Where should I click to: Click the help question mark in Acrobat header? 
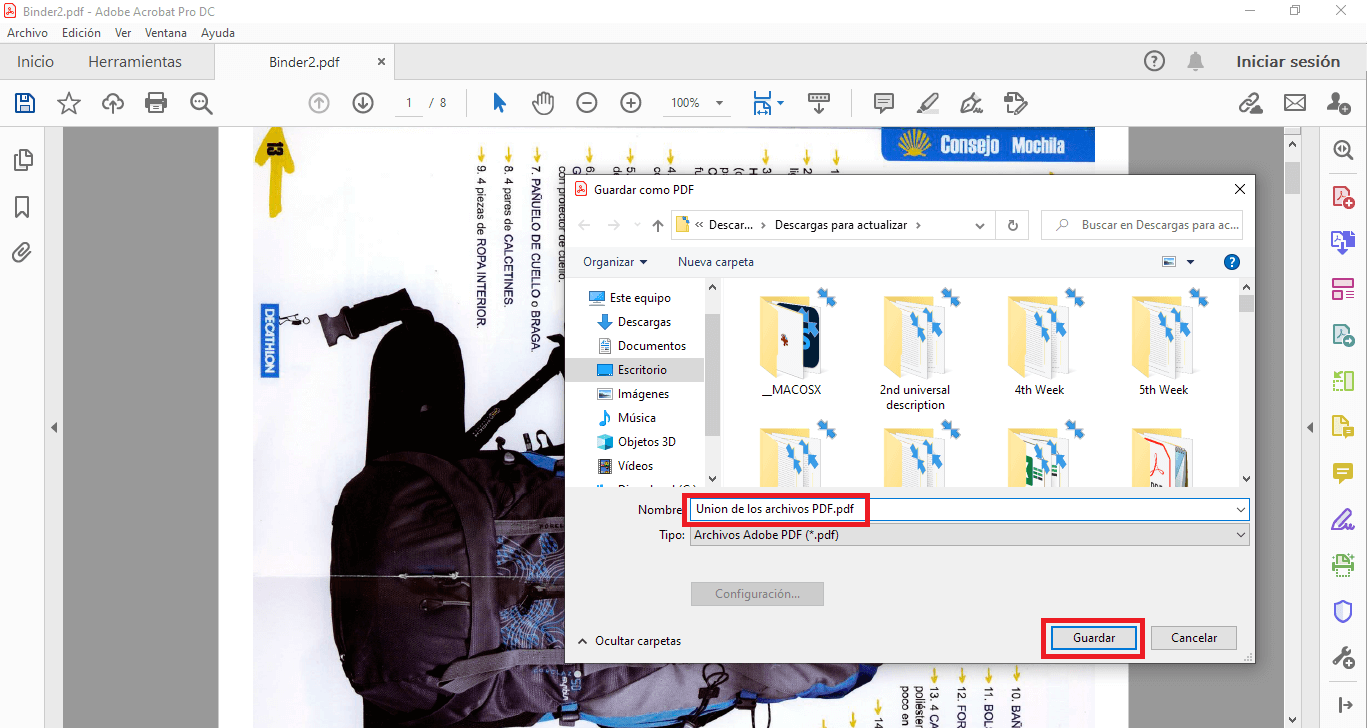(1154, 61)
